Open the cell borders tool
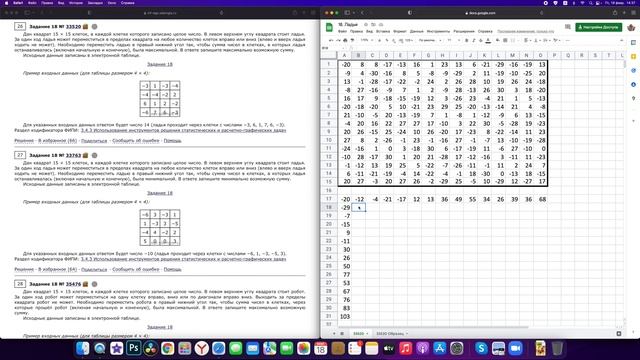Viewport: 640px width, 360px height. click(x=505, y=40)
